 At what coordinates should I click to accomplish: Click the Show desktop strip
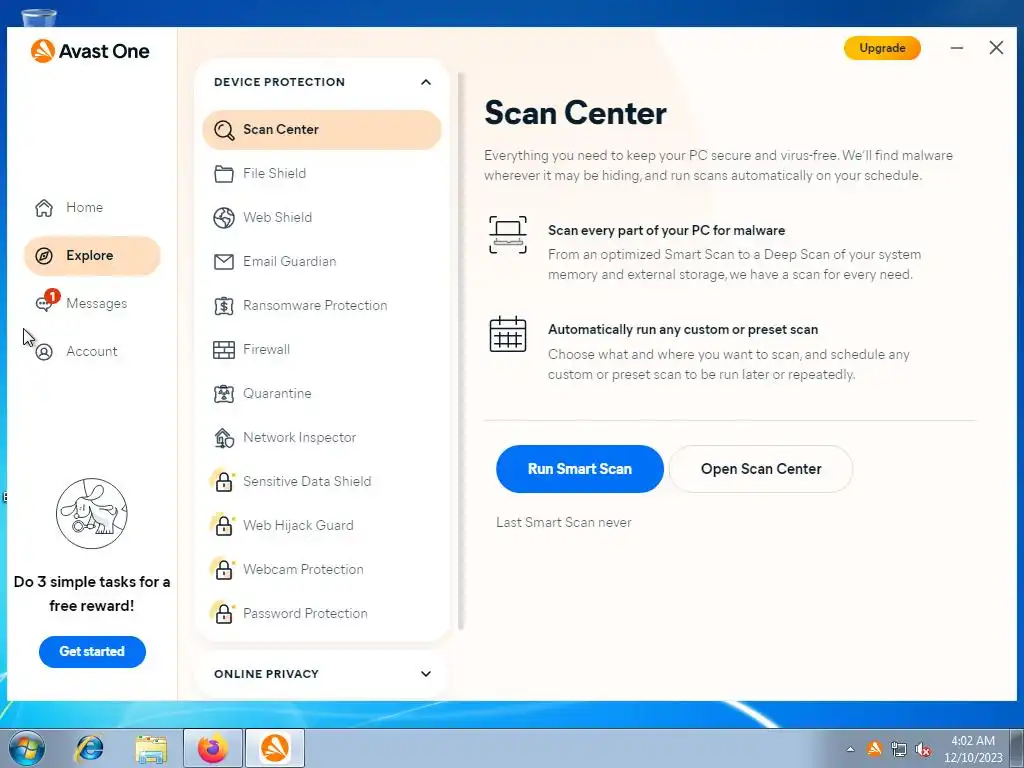1017,748
